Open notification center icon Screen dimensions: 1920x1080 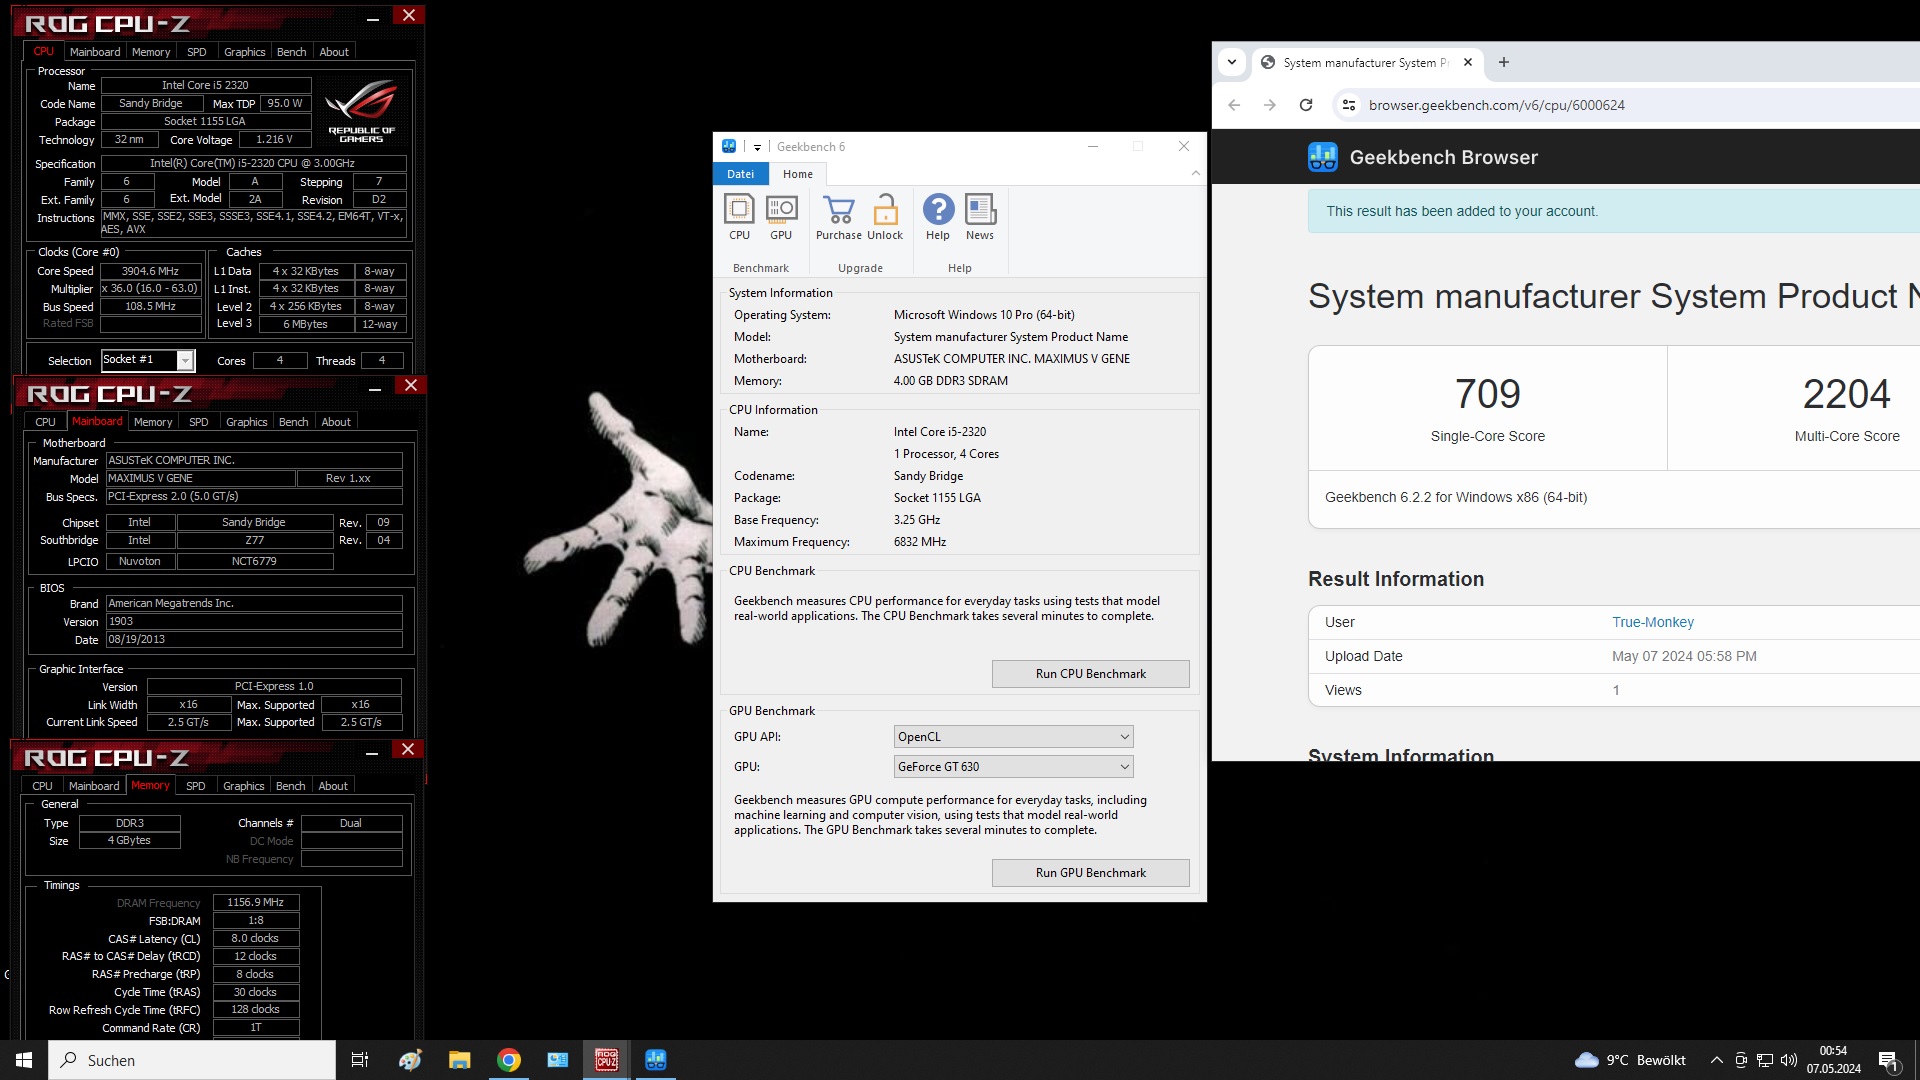tap(1888, 1060)
